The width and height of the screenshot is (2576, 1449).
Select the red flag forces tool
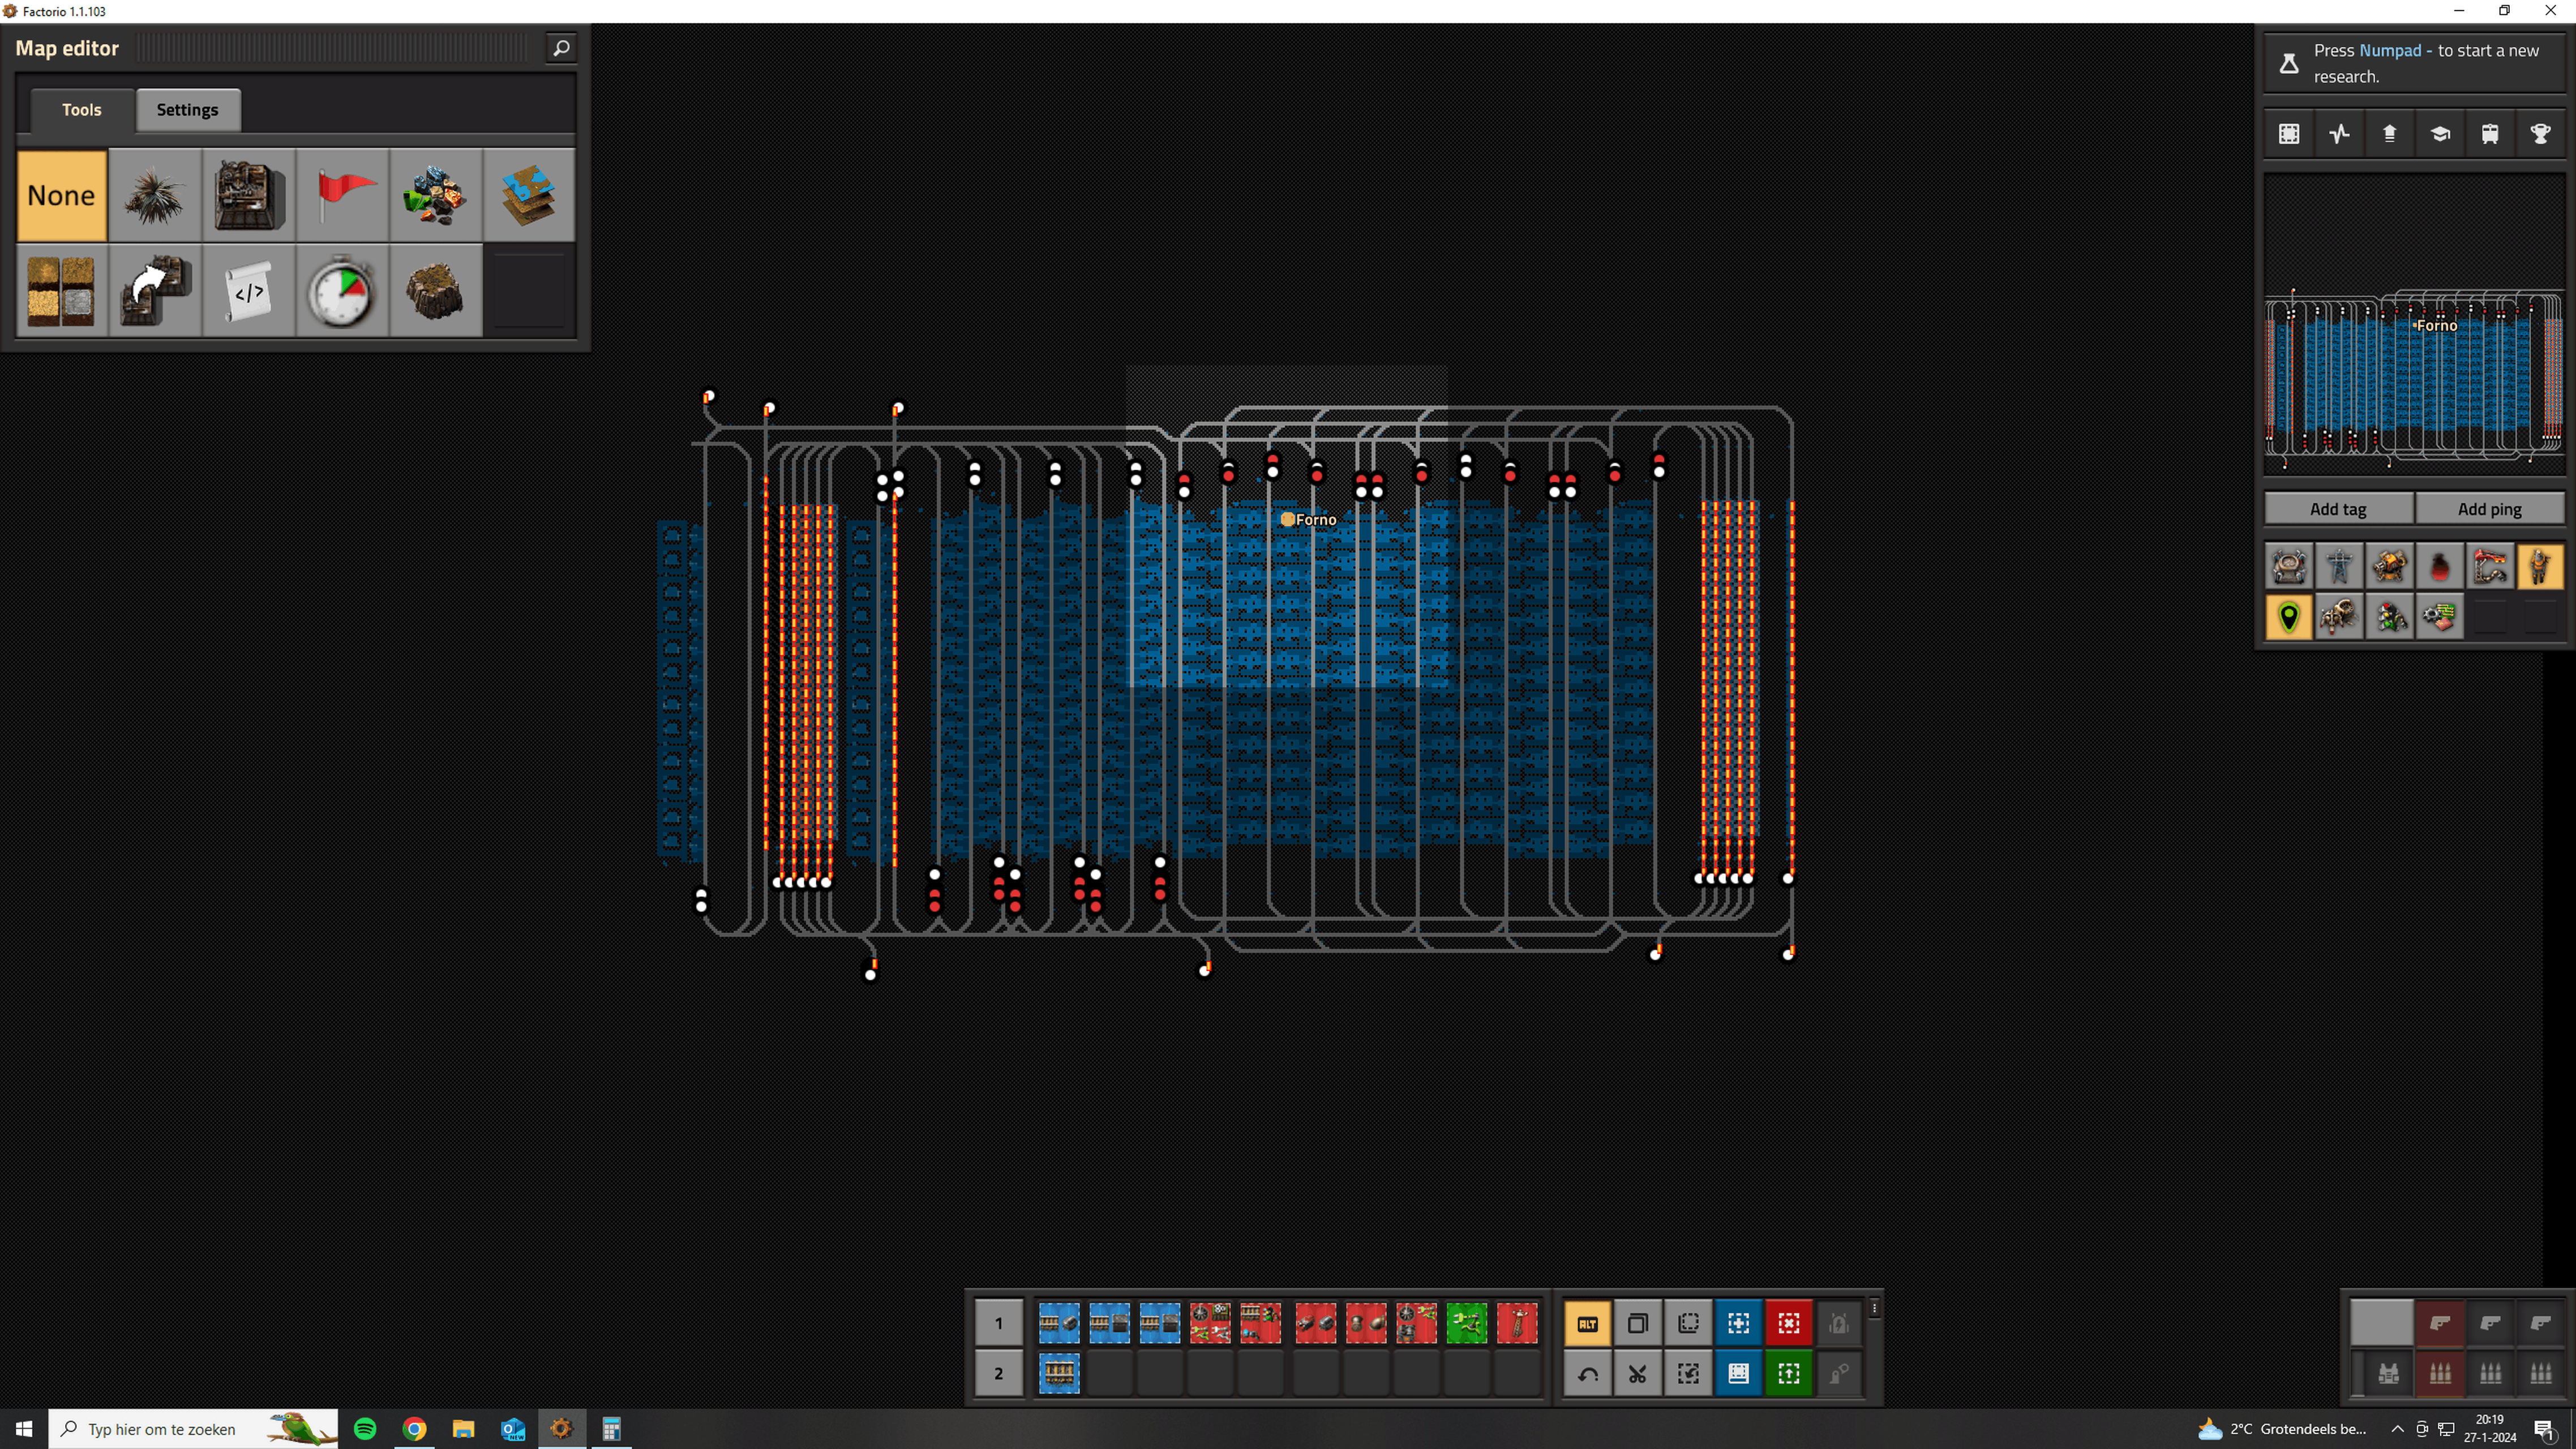[x=342, y=195]
